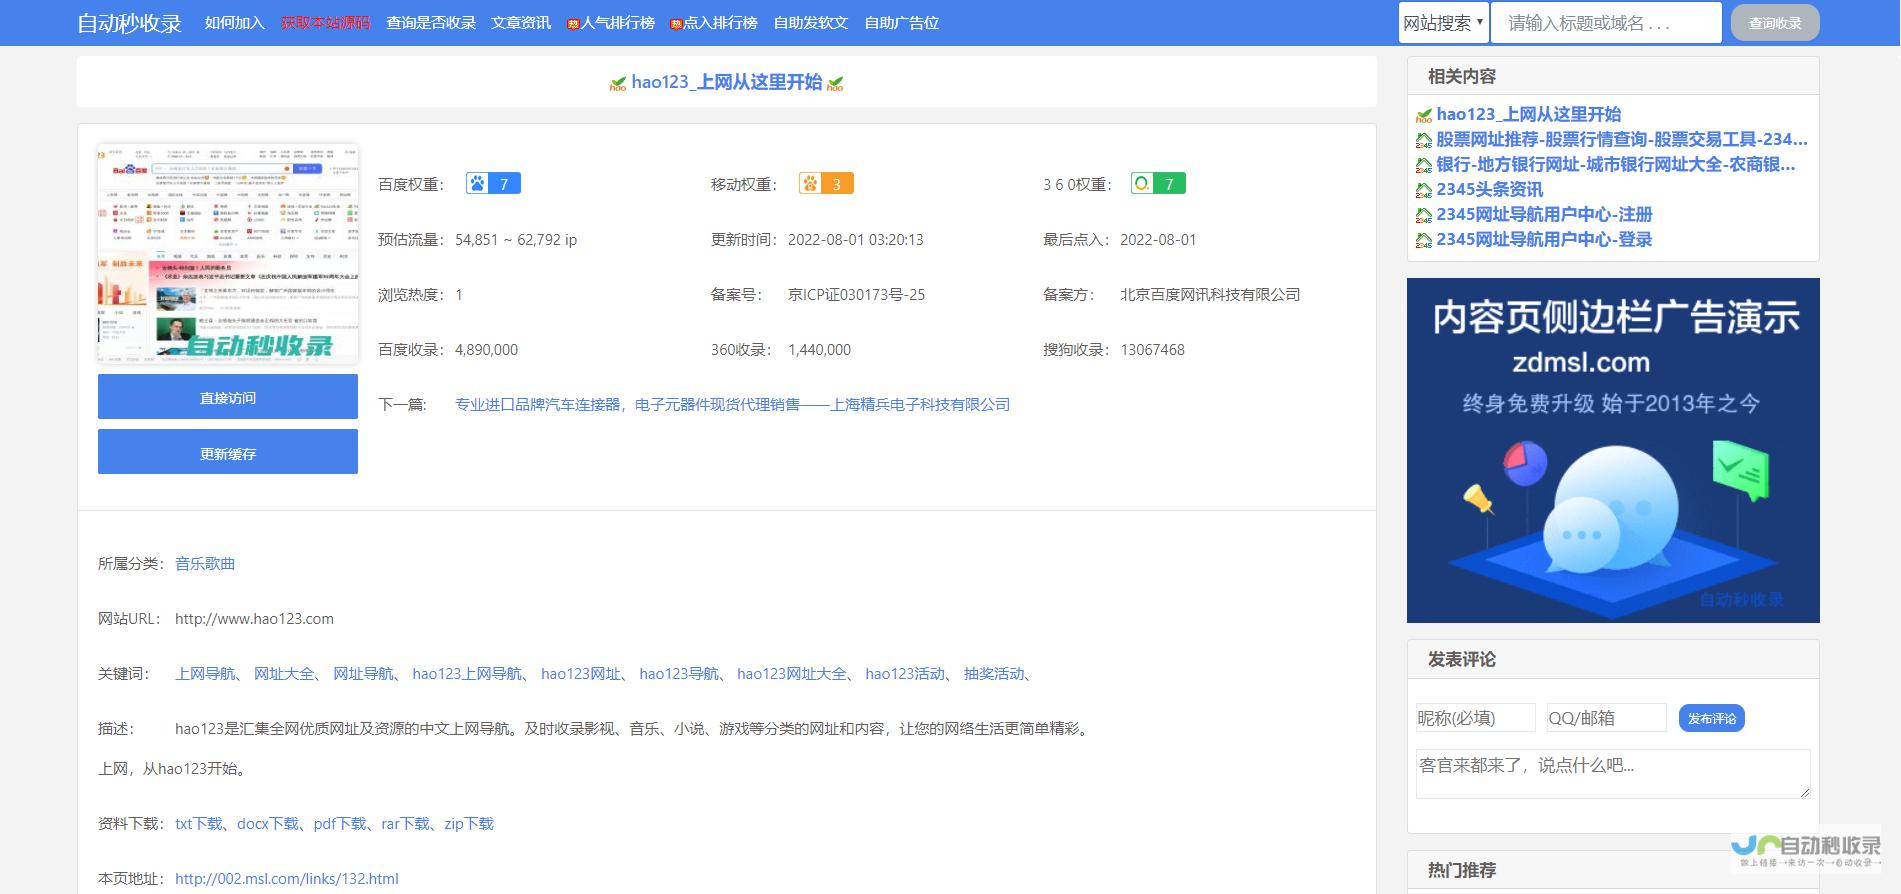Click the mobile weight orange paw badge
1901x894 pixels.
click(826, 184)
